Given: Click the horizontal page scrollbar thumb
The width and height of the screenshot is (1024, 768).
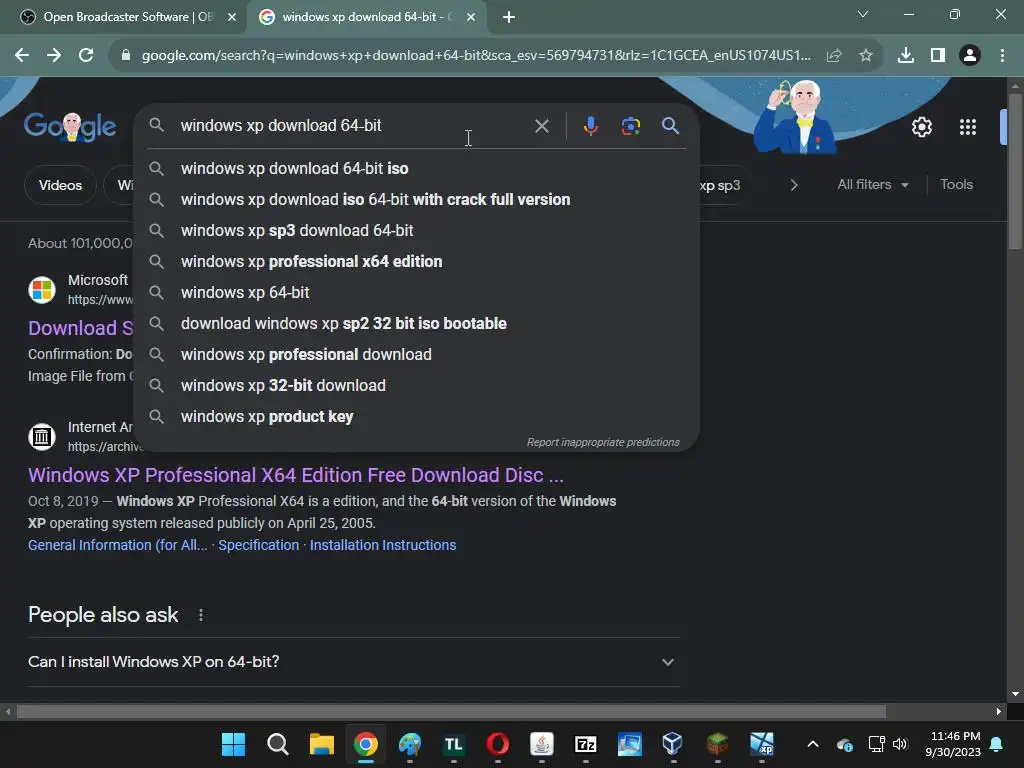Looking at the screenshot, I should pyautogui.click(x=451, y=711).
